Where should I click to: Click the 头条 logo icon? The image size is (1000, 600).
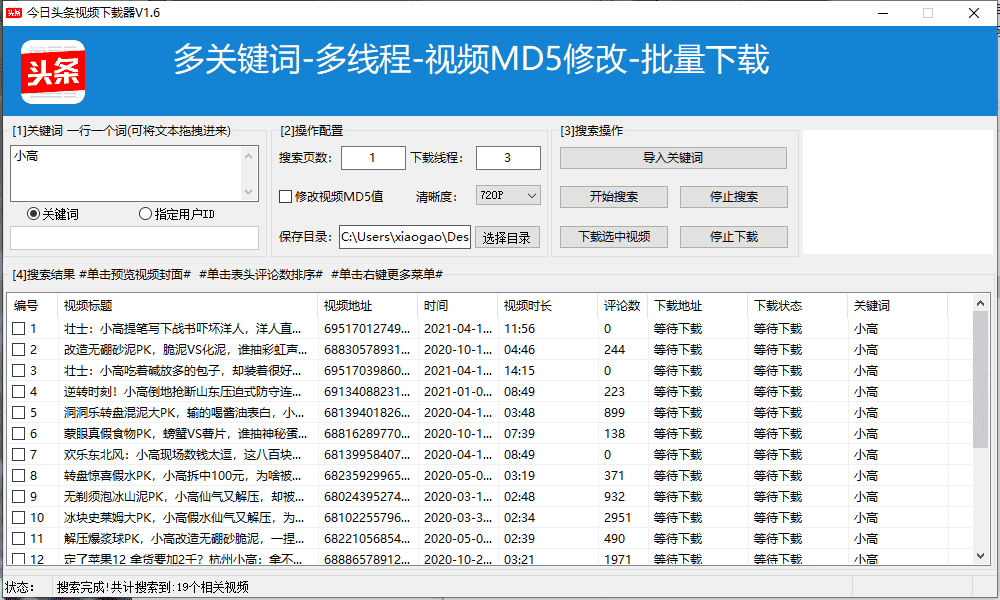coord(52,72)
